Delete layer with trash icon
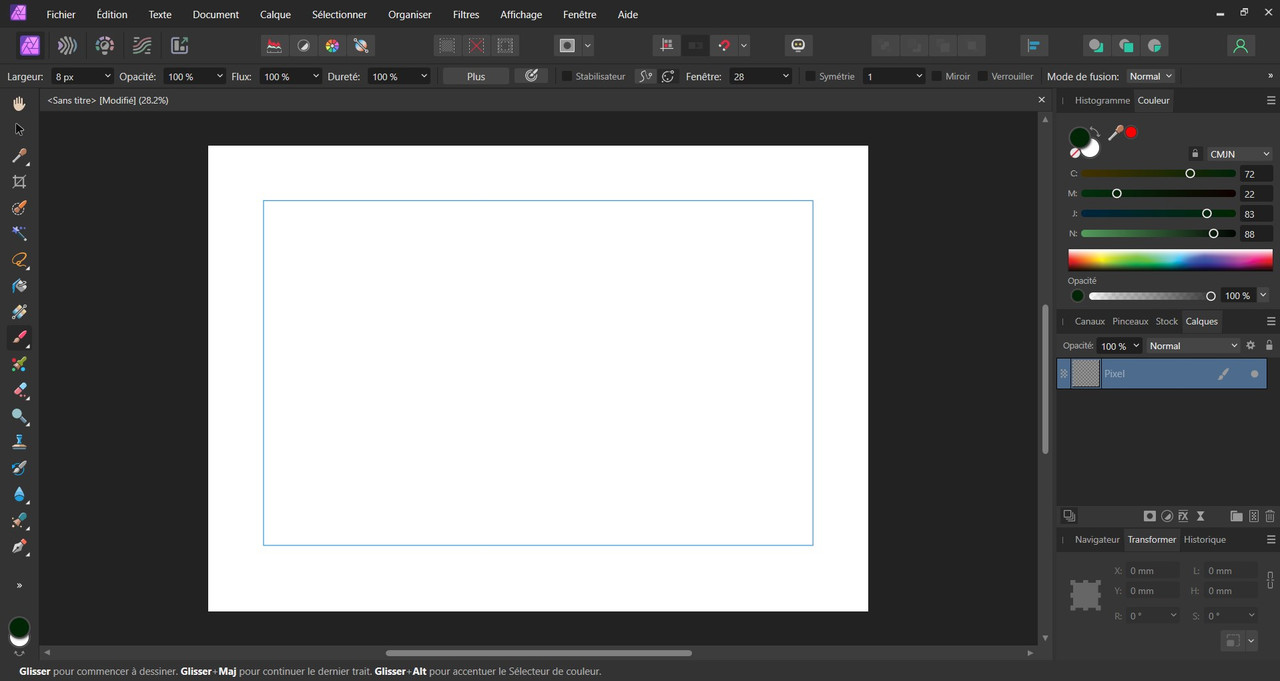The height and width of the screenshot is (681, 1280). click(x=1270, y=516)
